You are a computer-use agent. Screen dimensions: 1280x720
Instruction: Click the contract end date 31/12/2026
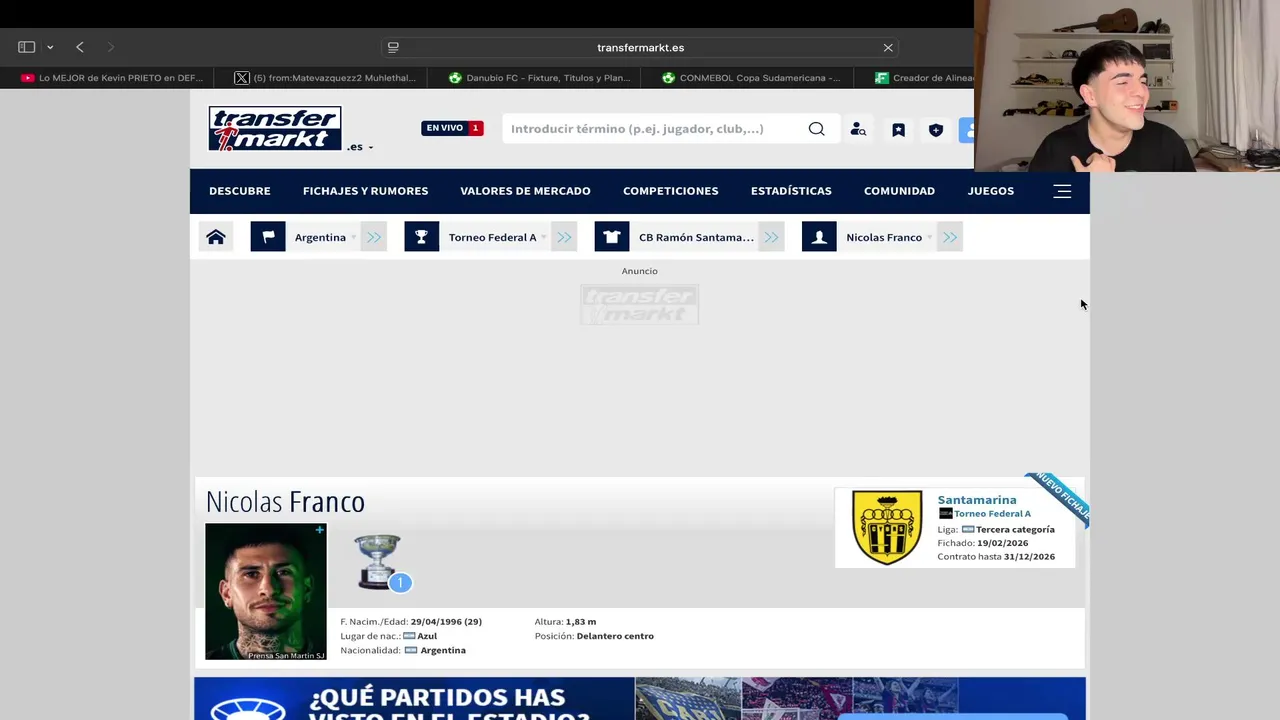point(1029,556)
